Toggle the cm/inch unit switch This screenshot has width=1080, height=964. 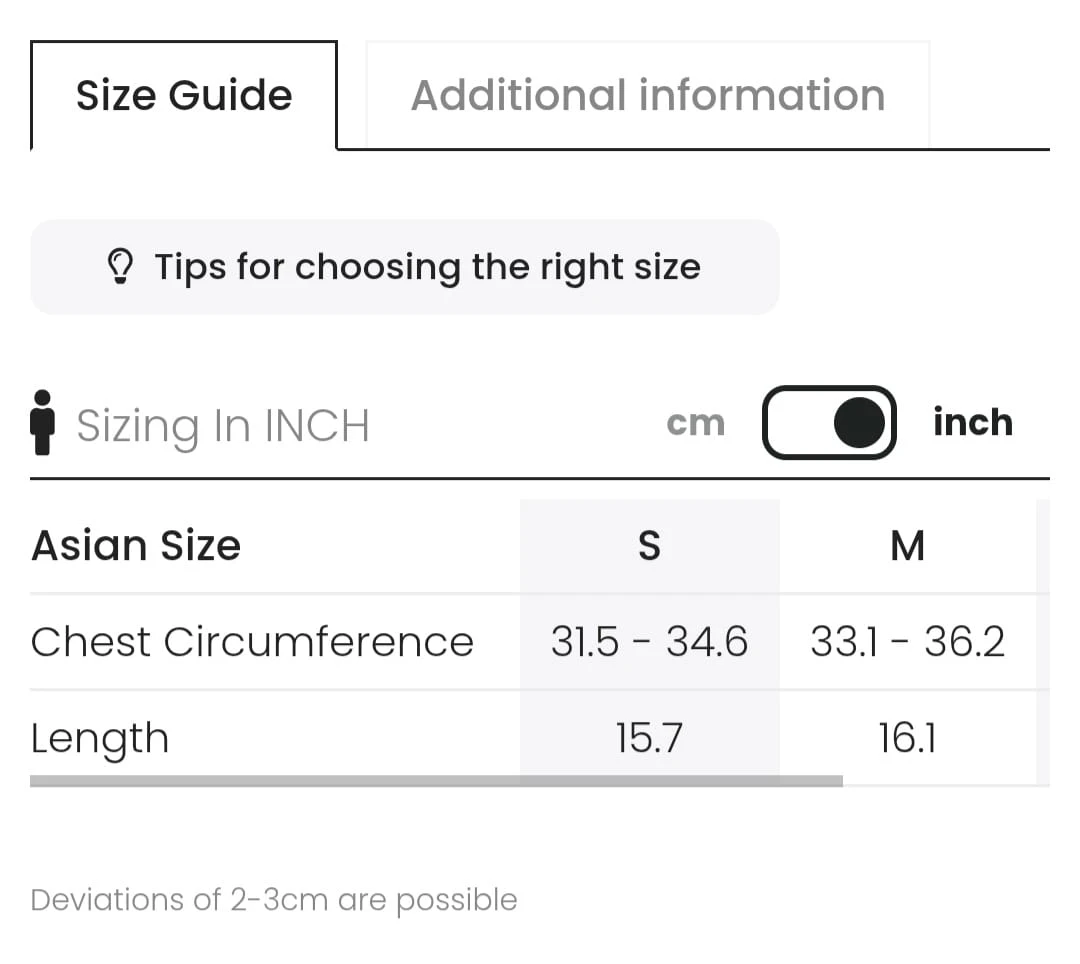pos(829,423)
